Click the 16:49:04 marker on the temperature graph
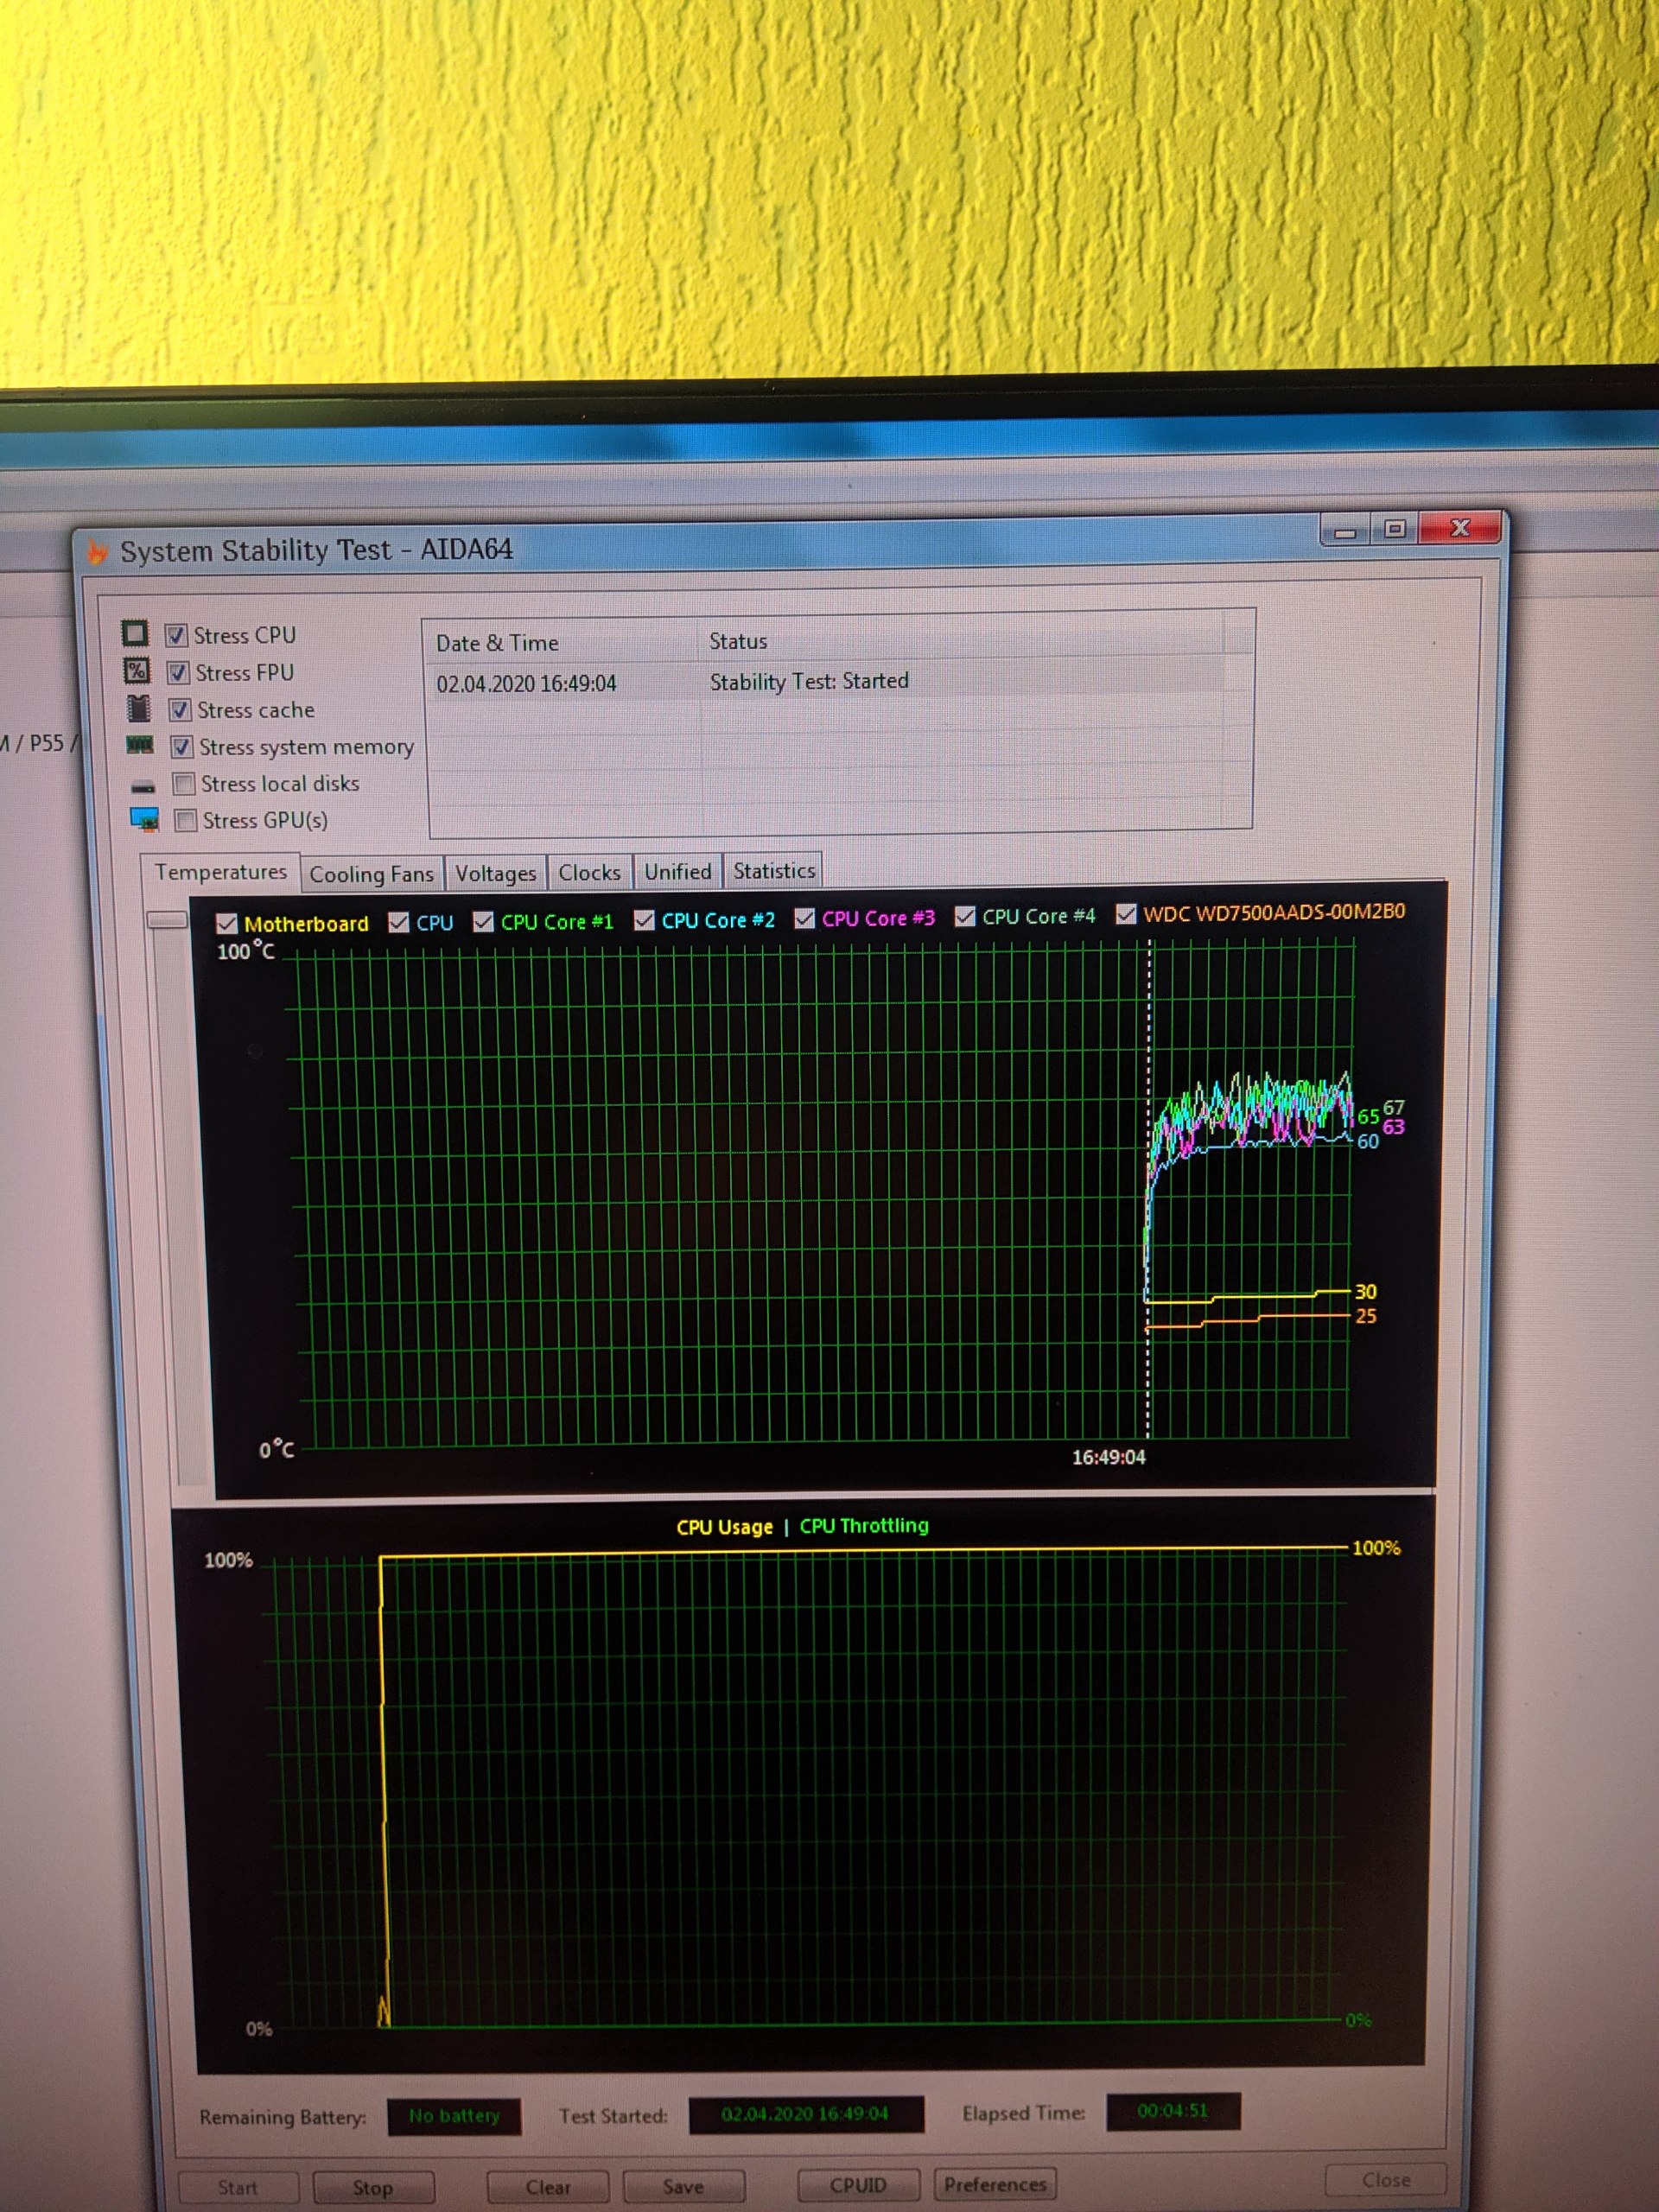 tap(1108, 1457)
